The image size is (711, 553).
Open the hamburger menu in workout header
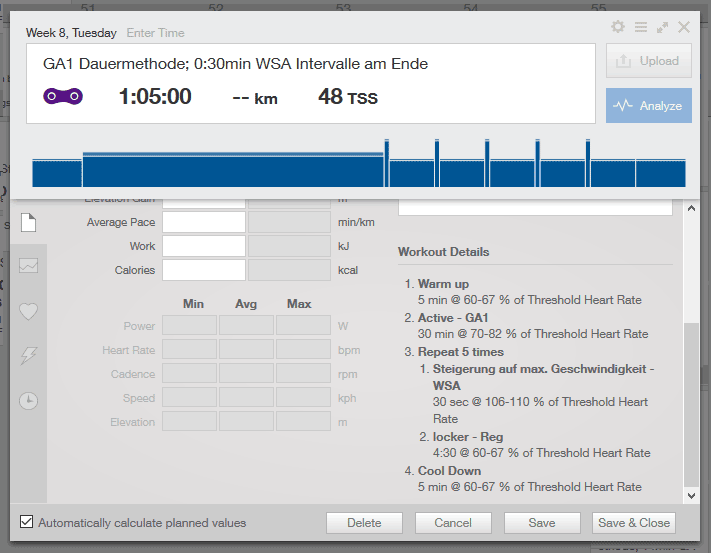coord(640,28)
